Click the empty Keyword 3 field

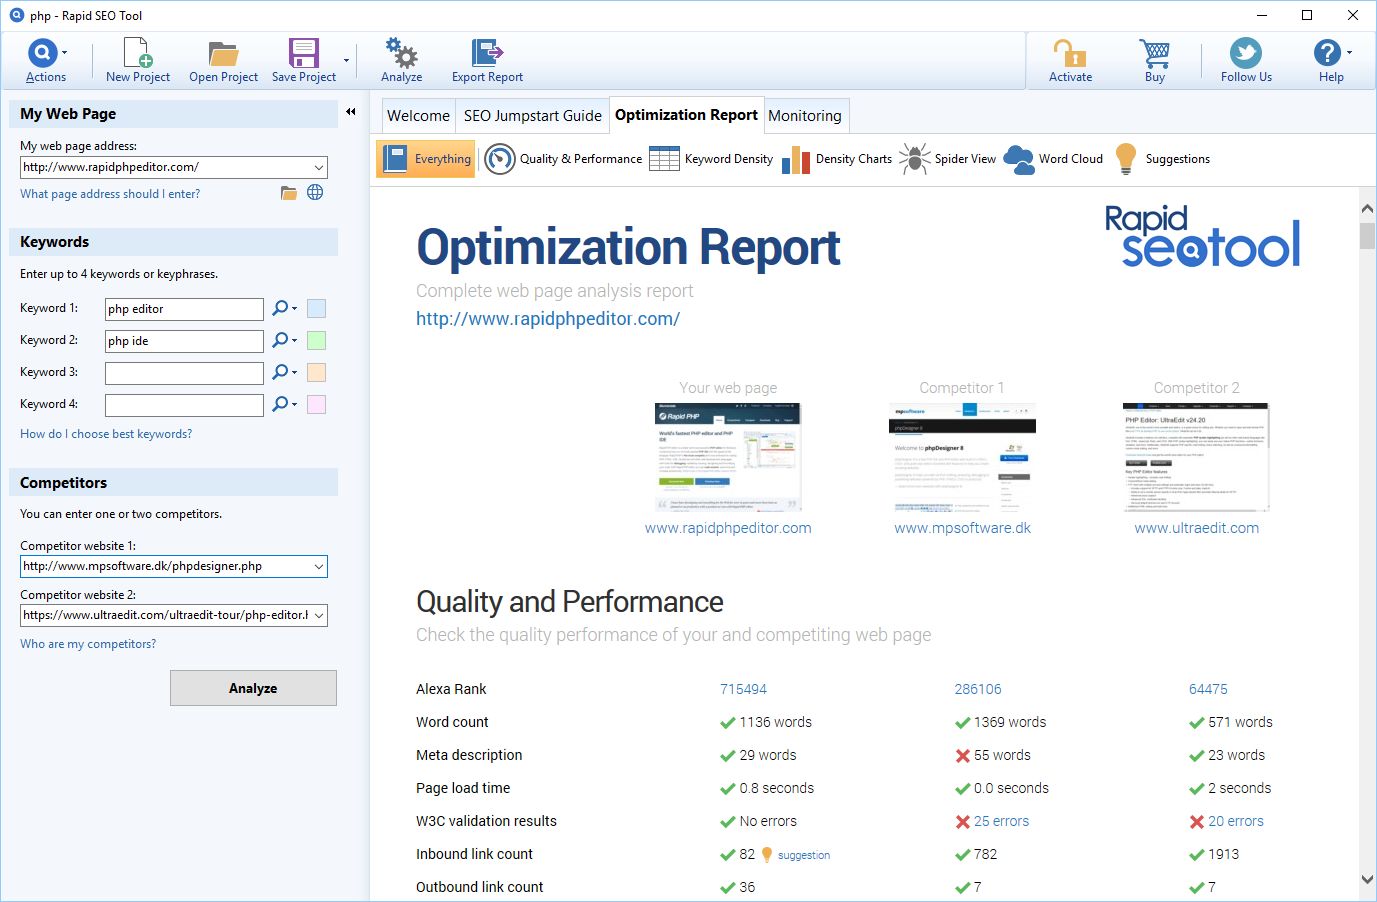tap(184, 373)
